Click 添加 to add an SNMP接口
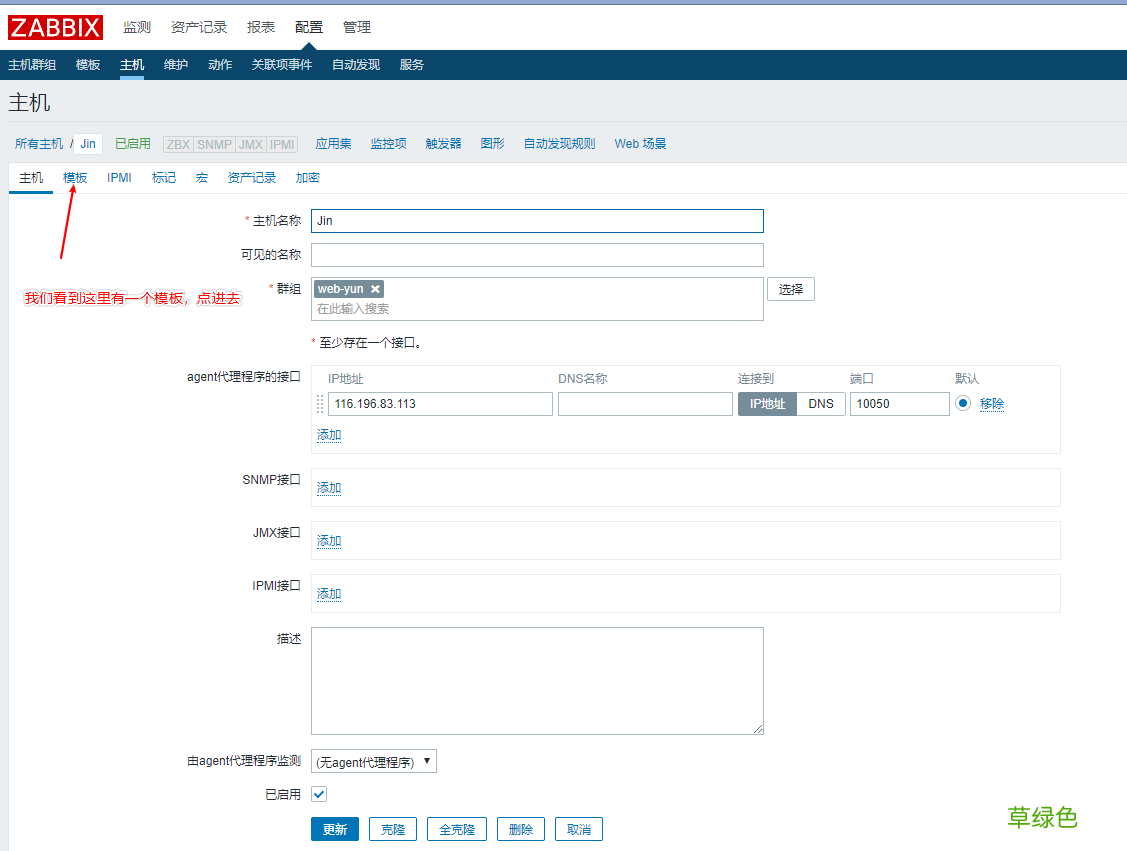Viewport: 1127px width, 851px height. coord(328,487)
